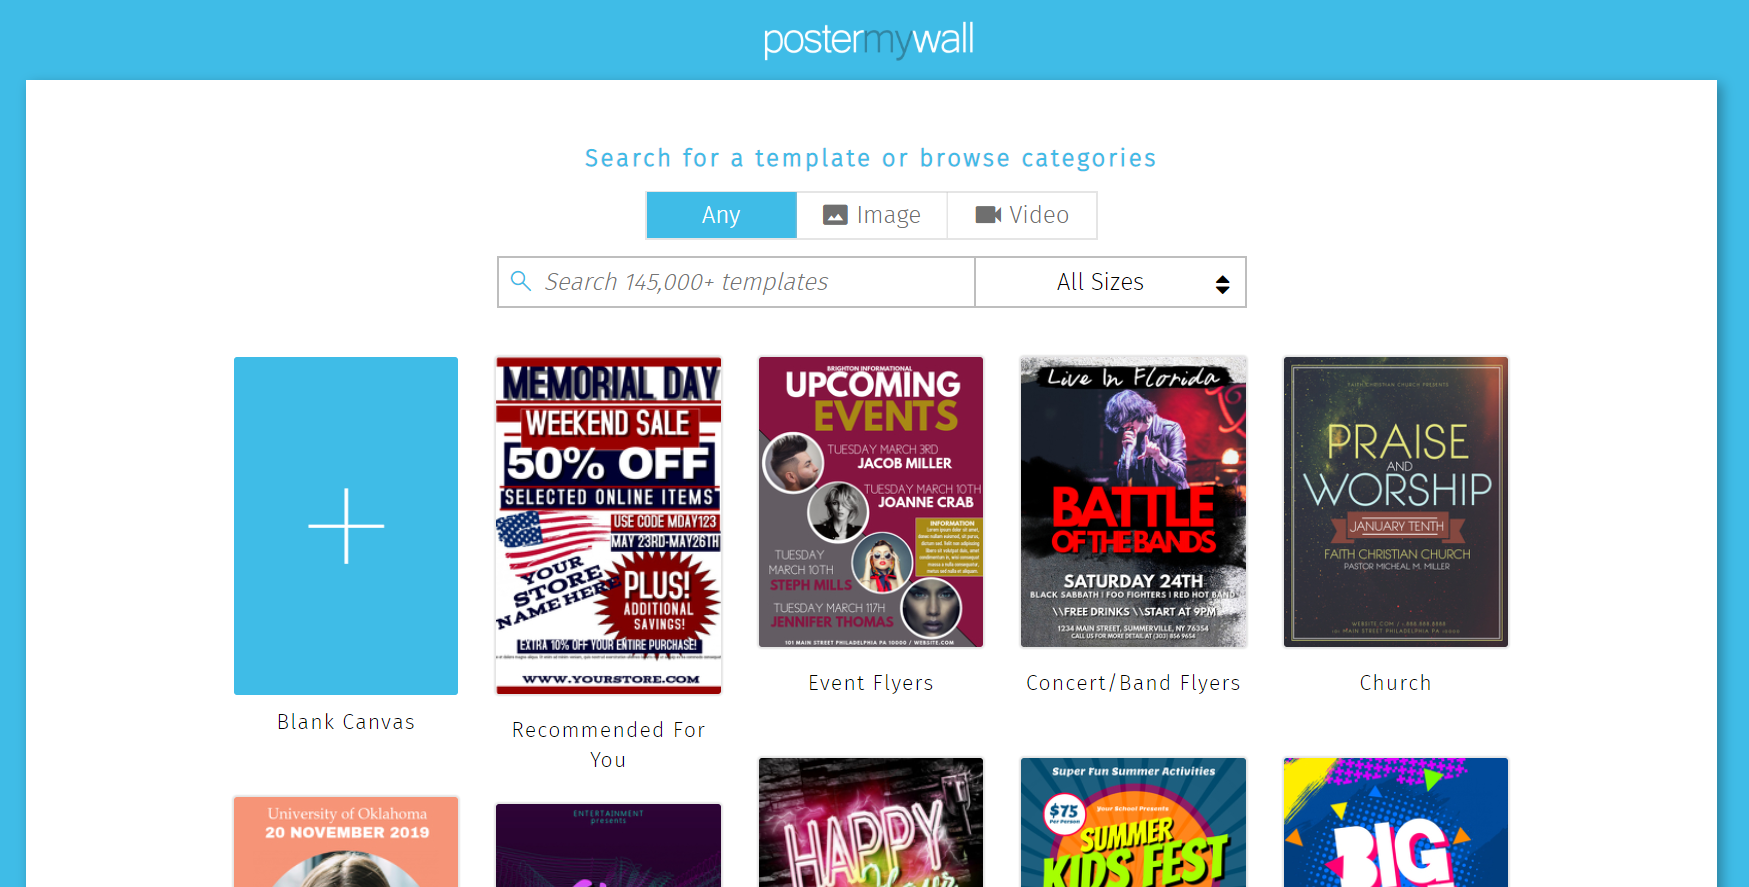The width and height of the screenshot is (1749, 887).
Task: Click the magnifying glass search icon
Action: click(521, 281)
